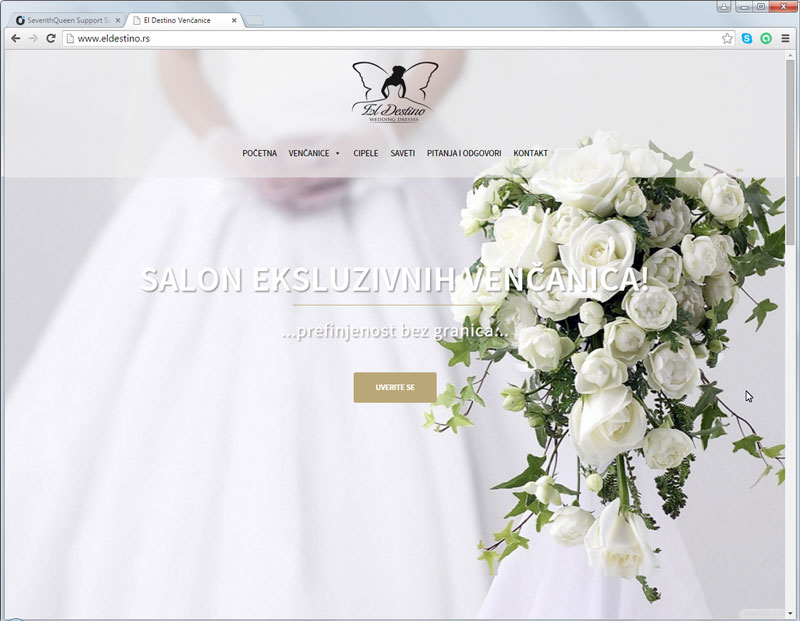Viewport: 800px width, 621px height.
Task: Click the UVERITE SE button
Action: (x=395, y=387)
